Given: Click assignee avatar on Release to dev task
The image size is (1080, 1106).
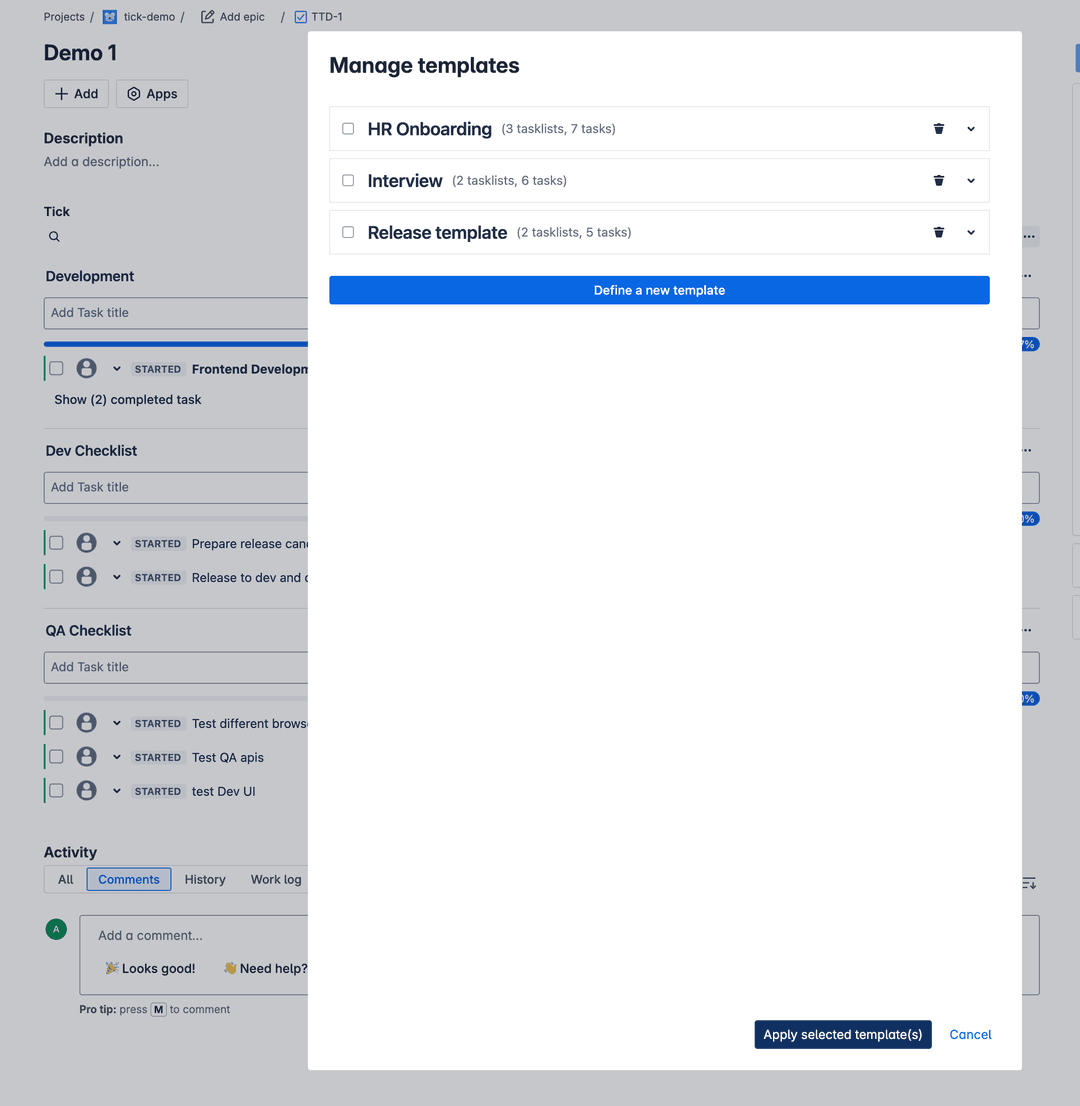Looking at the screenshot, I should [87, 577].
